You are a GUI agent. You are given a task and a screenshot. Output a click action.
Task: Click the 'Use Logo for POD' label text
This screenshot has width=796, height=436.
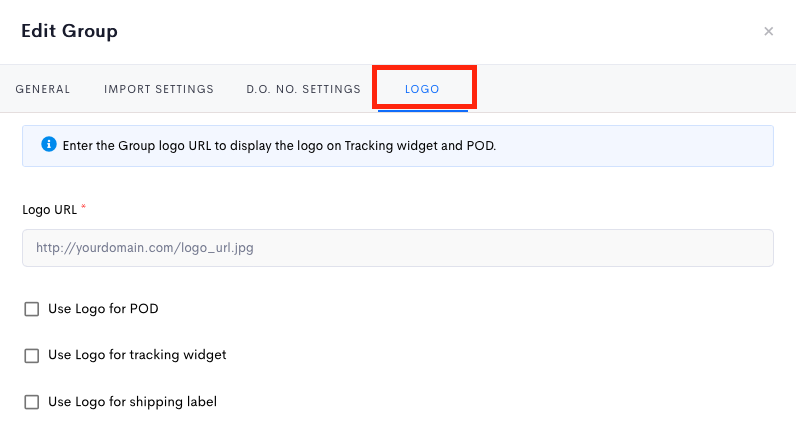tap(103, 309)
